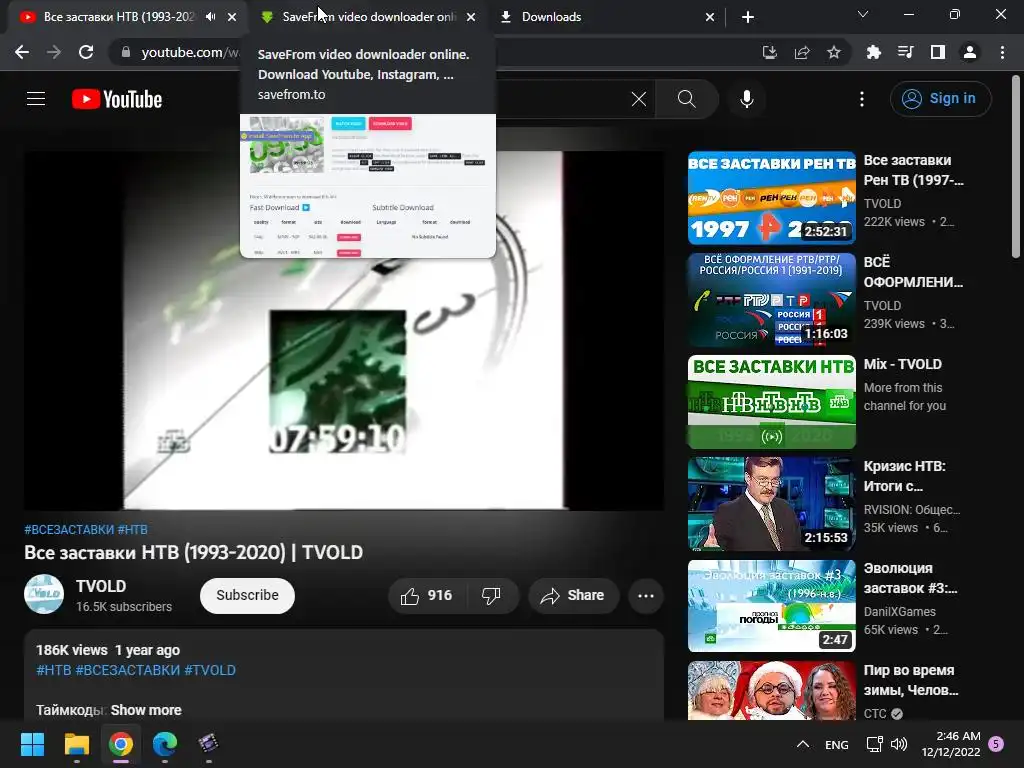Clear the YouTube search box

[639, 99]
